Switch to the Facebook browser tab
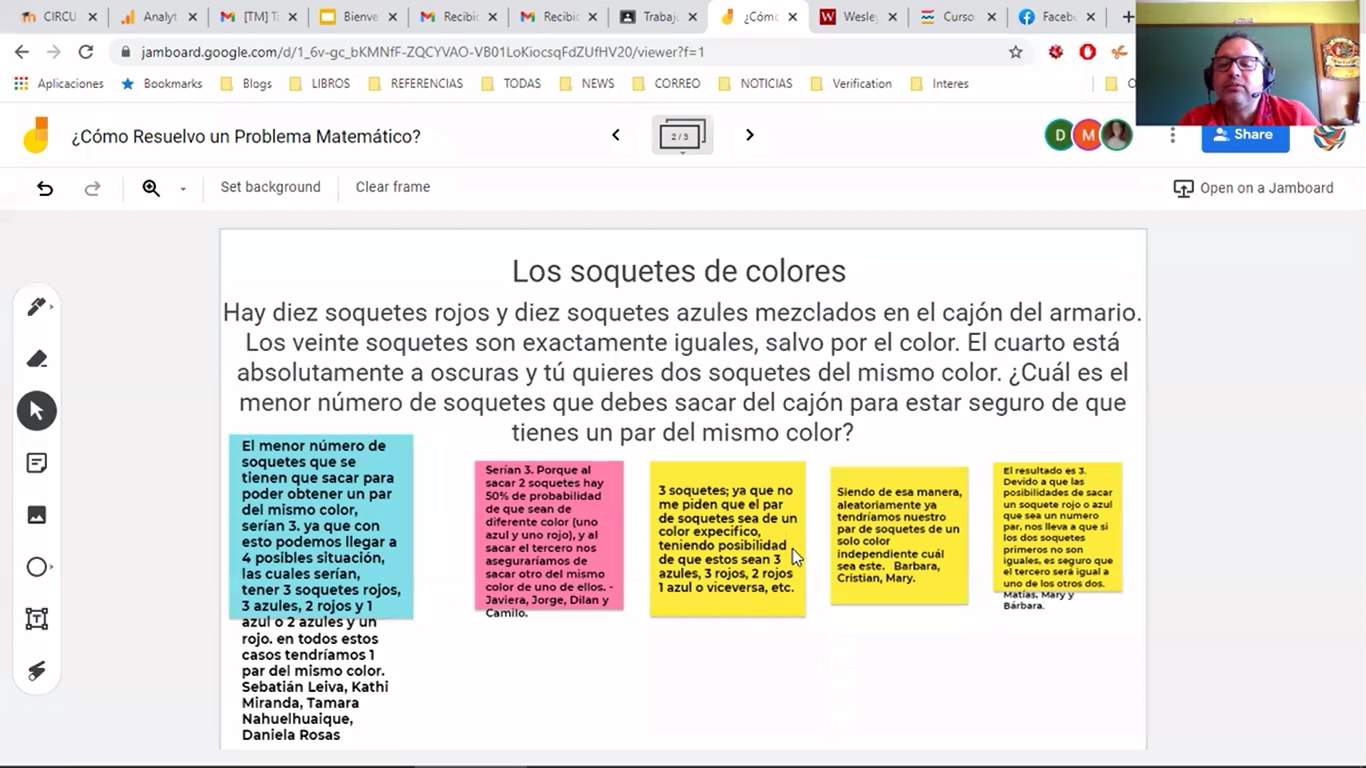The height and width of the screenshot is (768, 1366). (1055, 17)
